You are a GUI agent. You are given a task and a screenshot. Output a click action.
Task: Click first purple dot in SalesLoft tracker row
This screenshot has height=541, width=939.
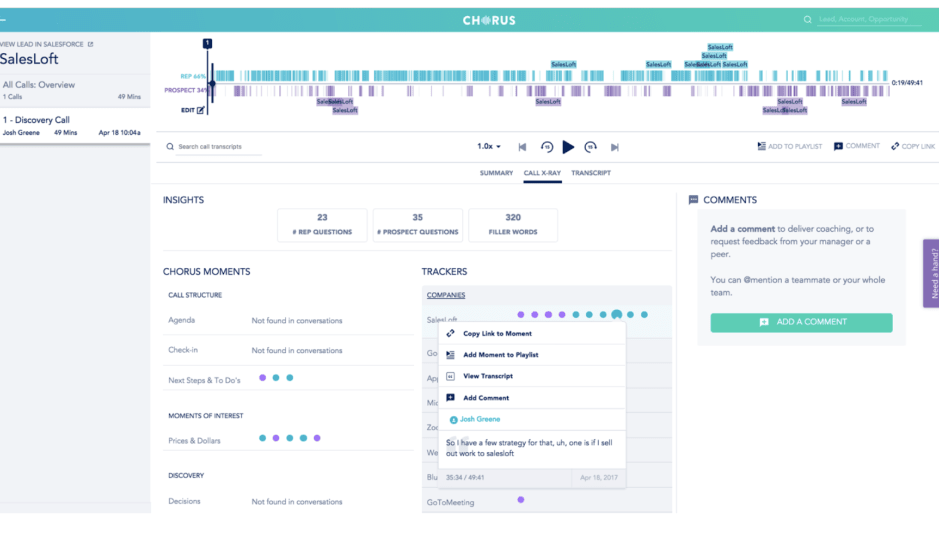[521, 315]
